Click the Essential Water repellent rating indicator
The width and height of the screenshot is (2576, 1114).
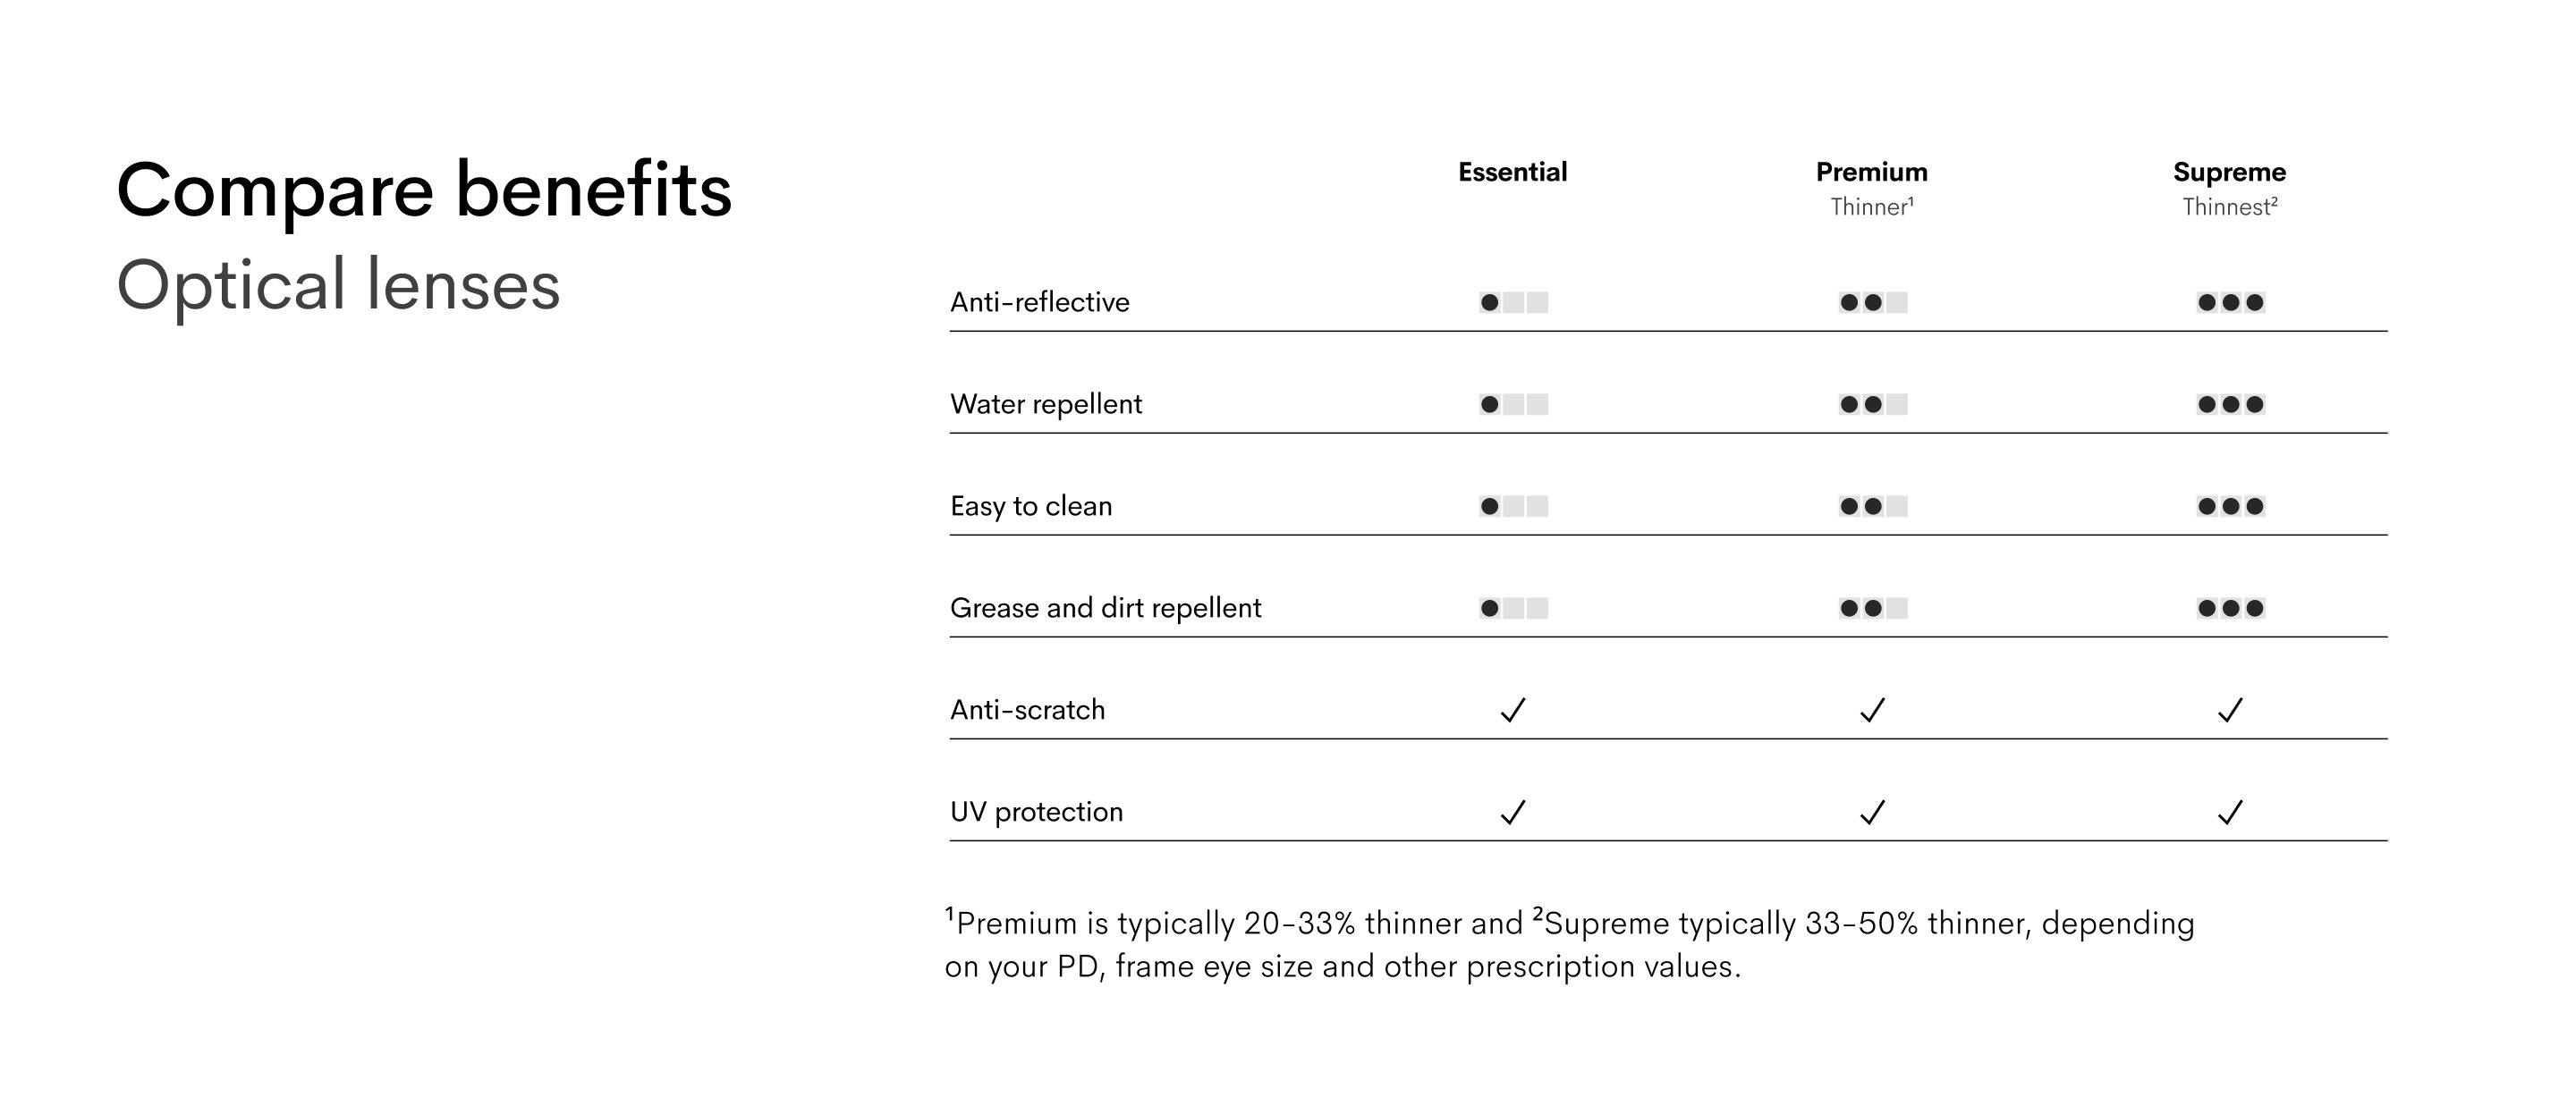pos(1513,404)
